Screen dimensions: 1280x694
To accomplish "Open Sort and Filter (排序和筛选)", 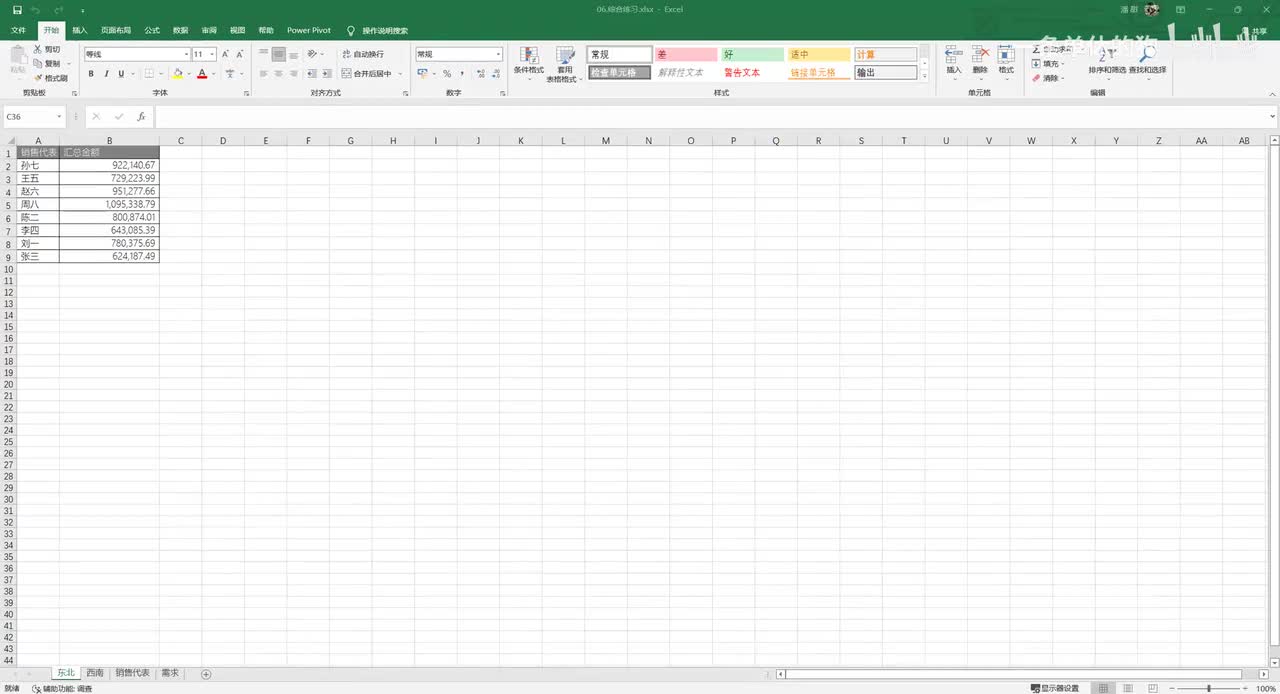I will [1107, 61].
